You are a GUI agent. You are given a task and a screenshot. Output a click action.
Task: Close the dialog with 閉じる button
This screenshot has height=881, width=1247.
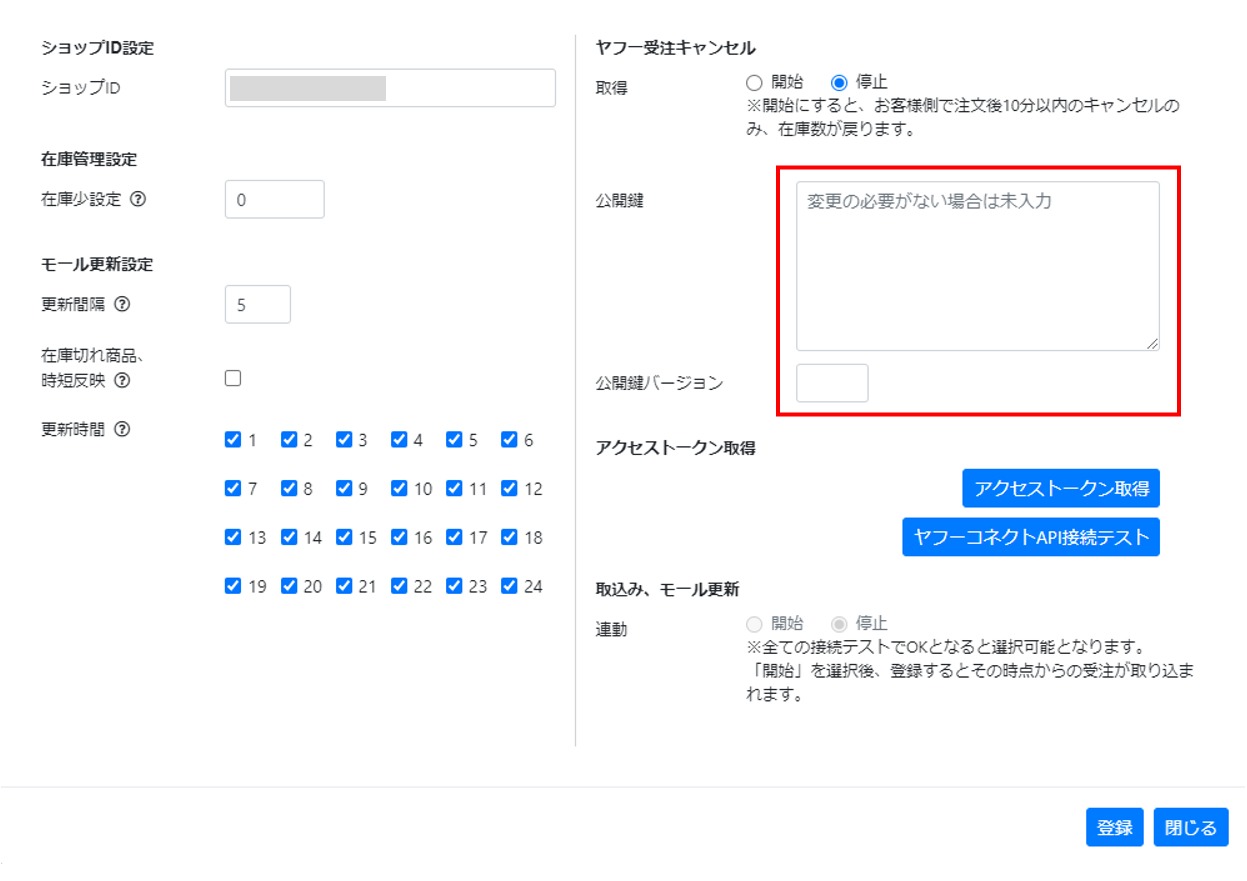(x=1191, y=827)
